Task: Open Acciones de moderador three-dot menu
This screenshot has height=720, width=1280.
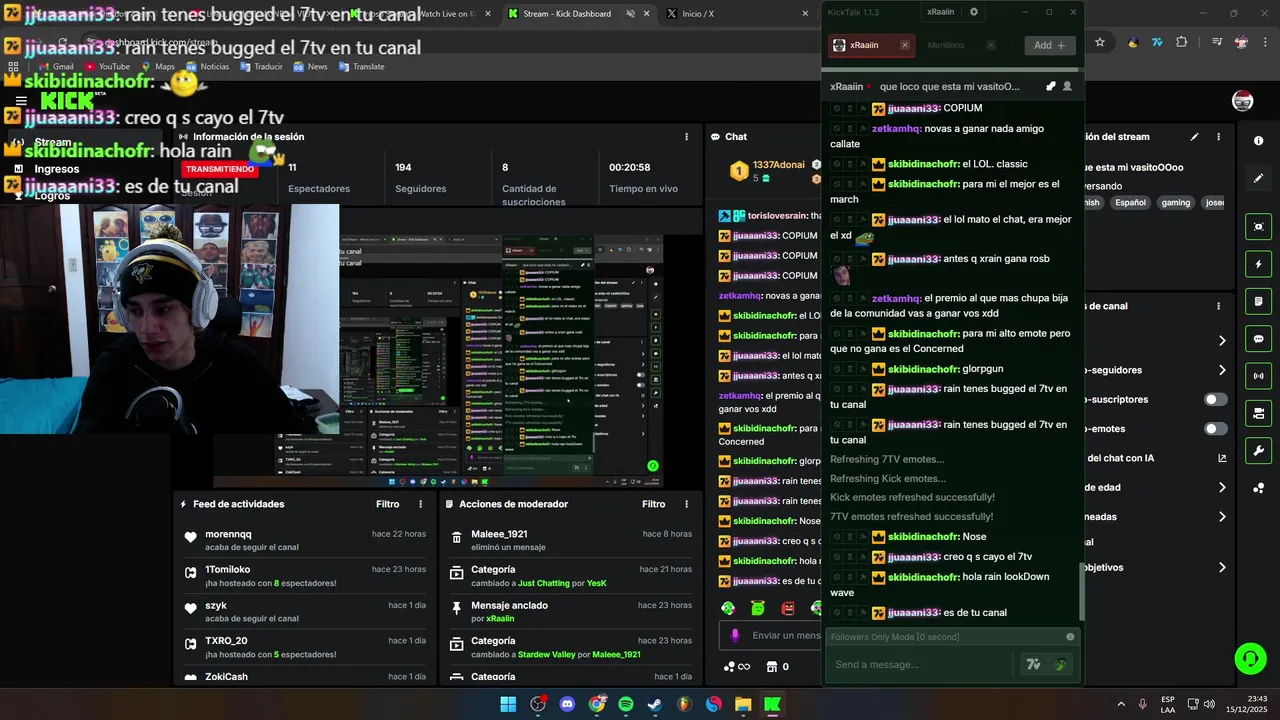Action: (686, 504)
